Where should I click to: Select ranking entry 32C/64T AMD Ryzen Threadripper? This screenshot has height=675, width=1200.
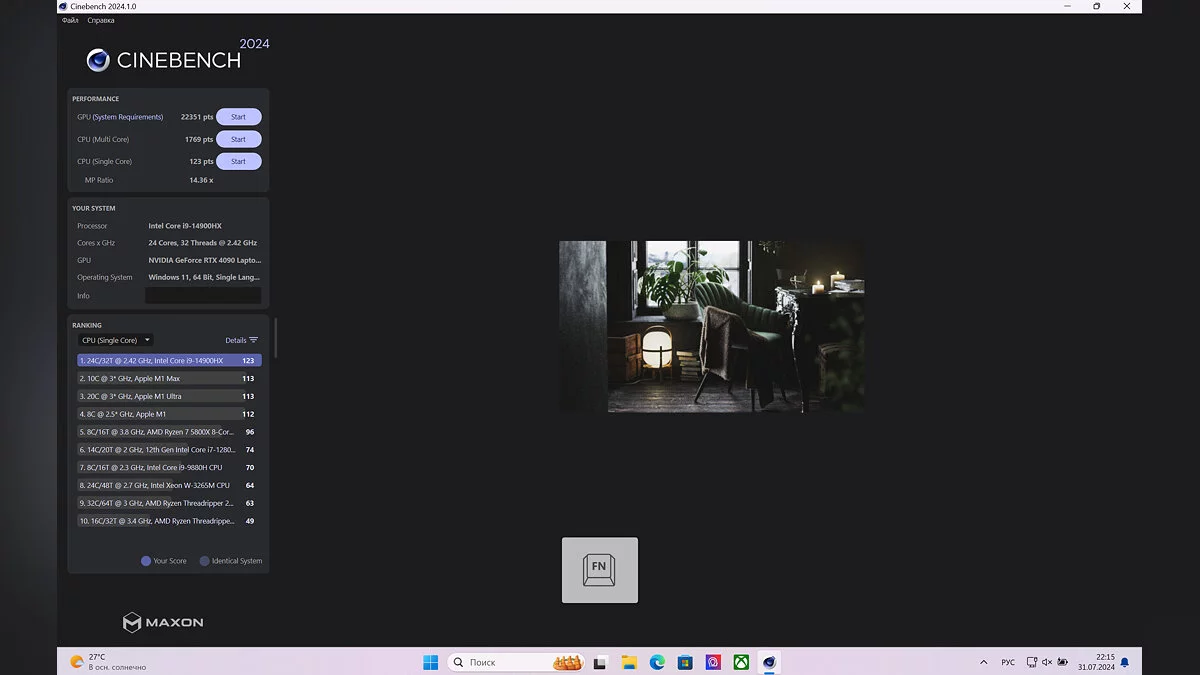[169, 503]
